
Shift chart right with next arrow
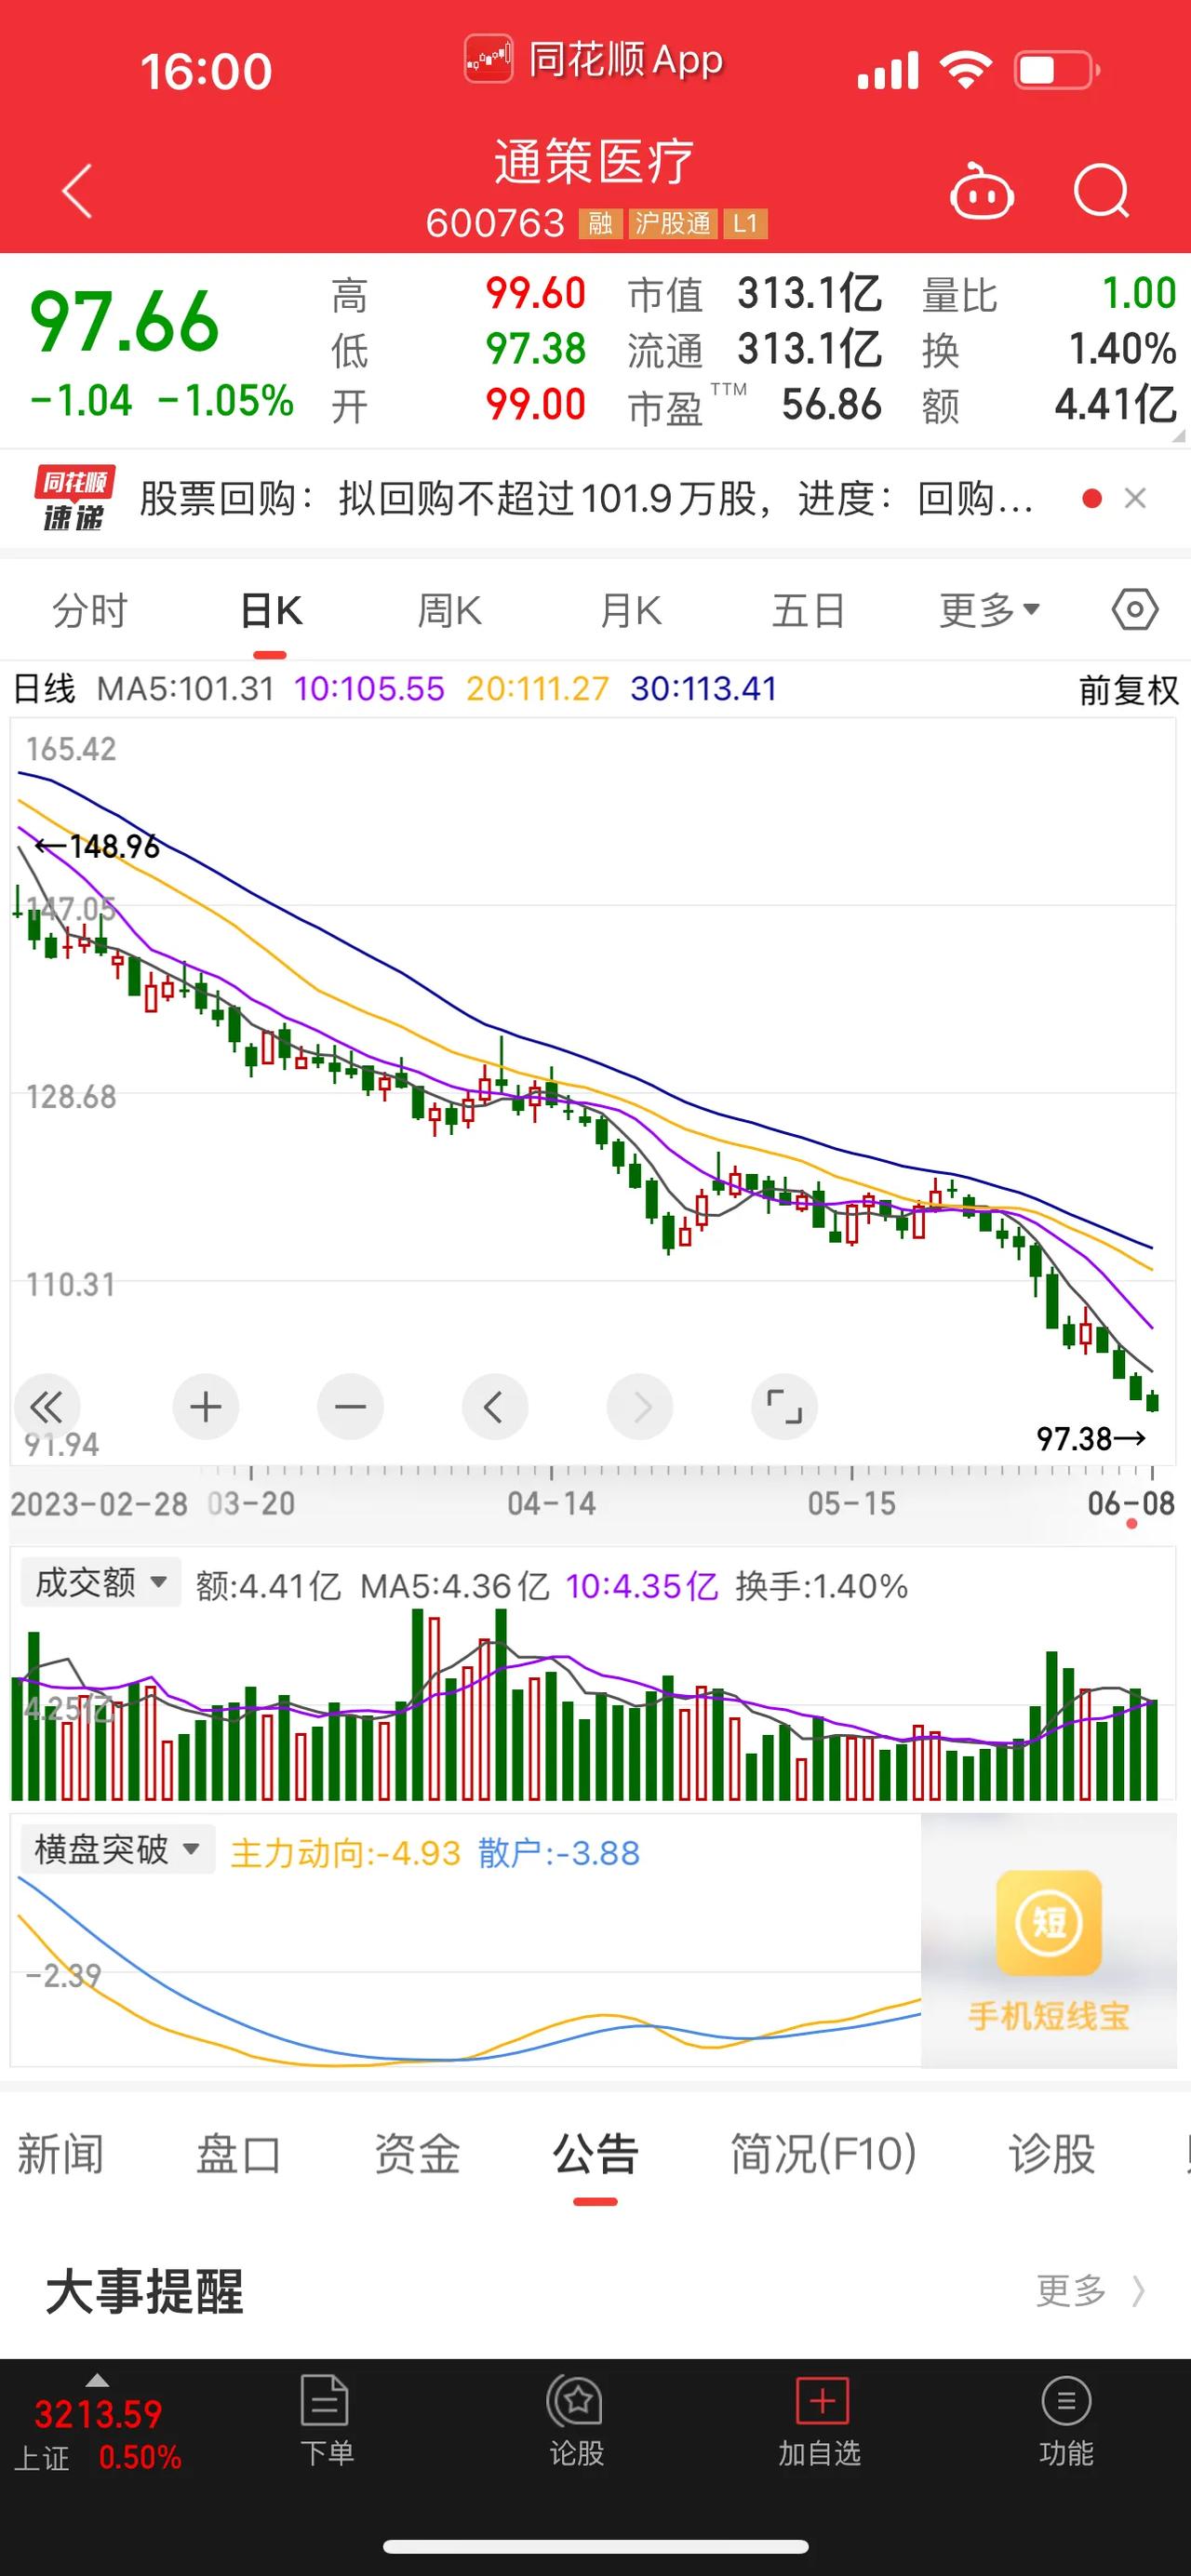coord(640,1407)
